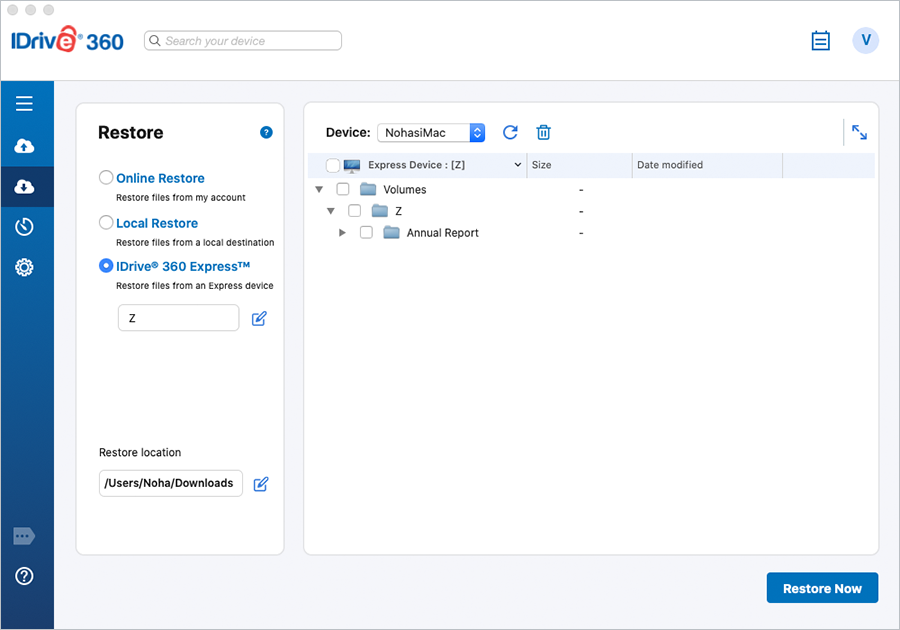Viewport: 900px width, 630px height.
Task: Click the trash delete icon
Action: (x=543, y=133)
